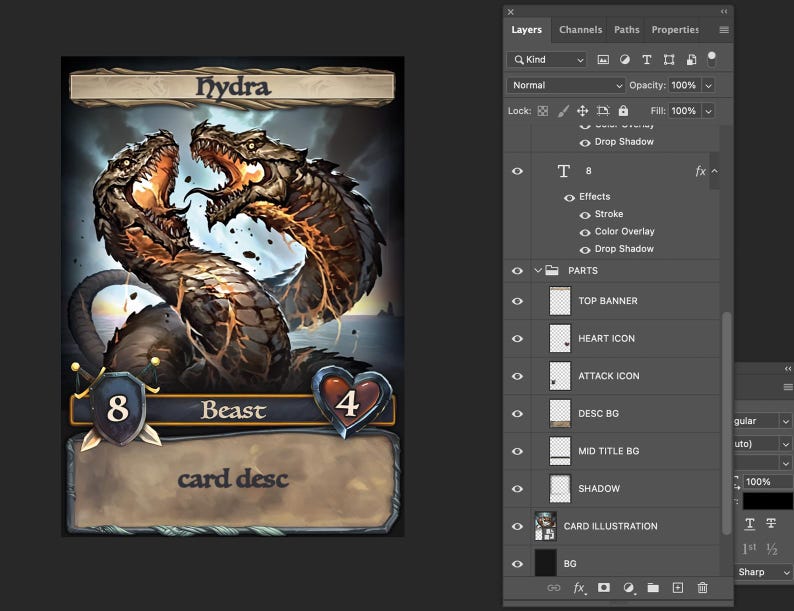This screenshot has width=794, height=611.
Task: Select the type layer T icon for 8
Action: click(x=564, y=171)
